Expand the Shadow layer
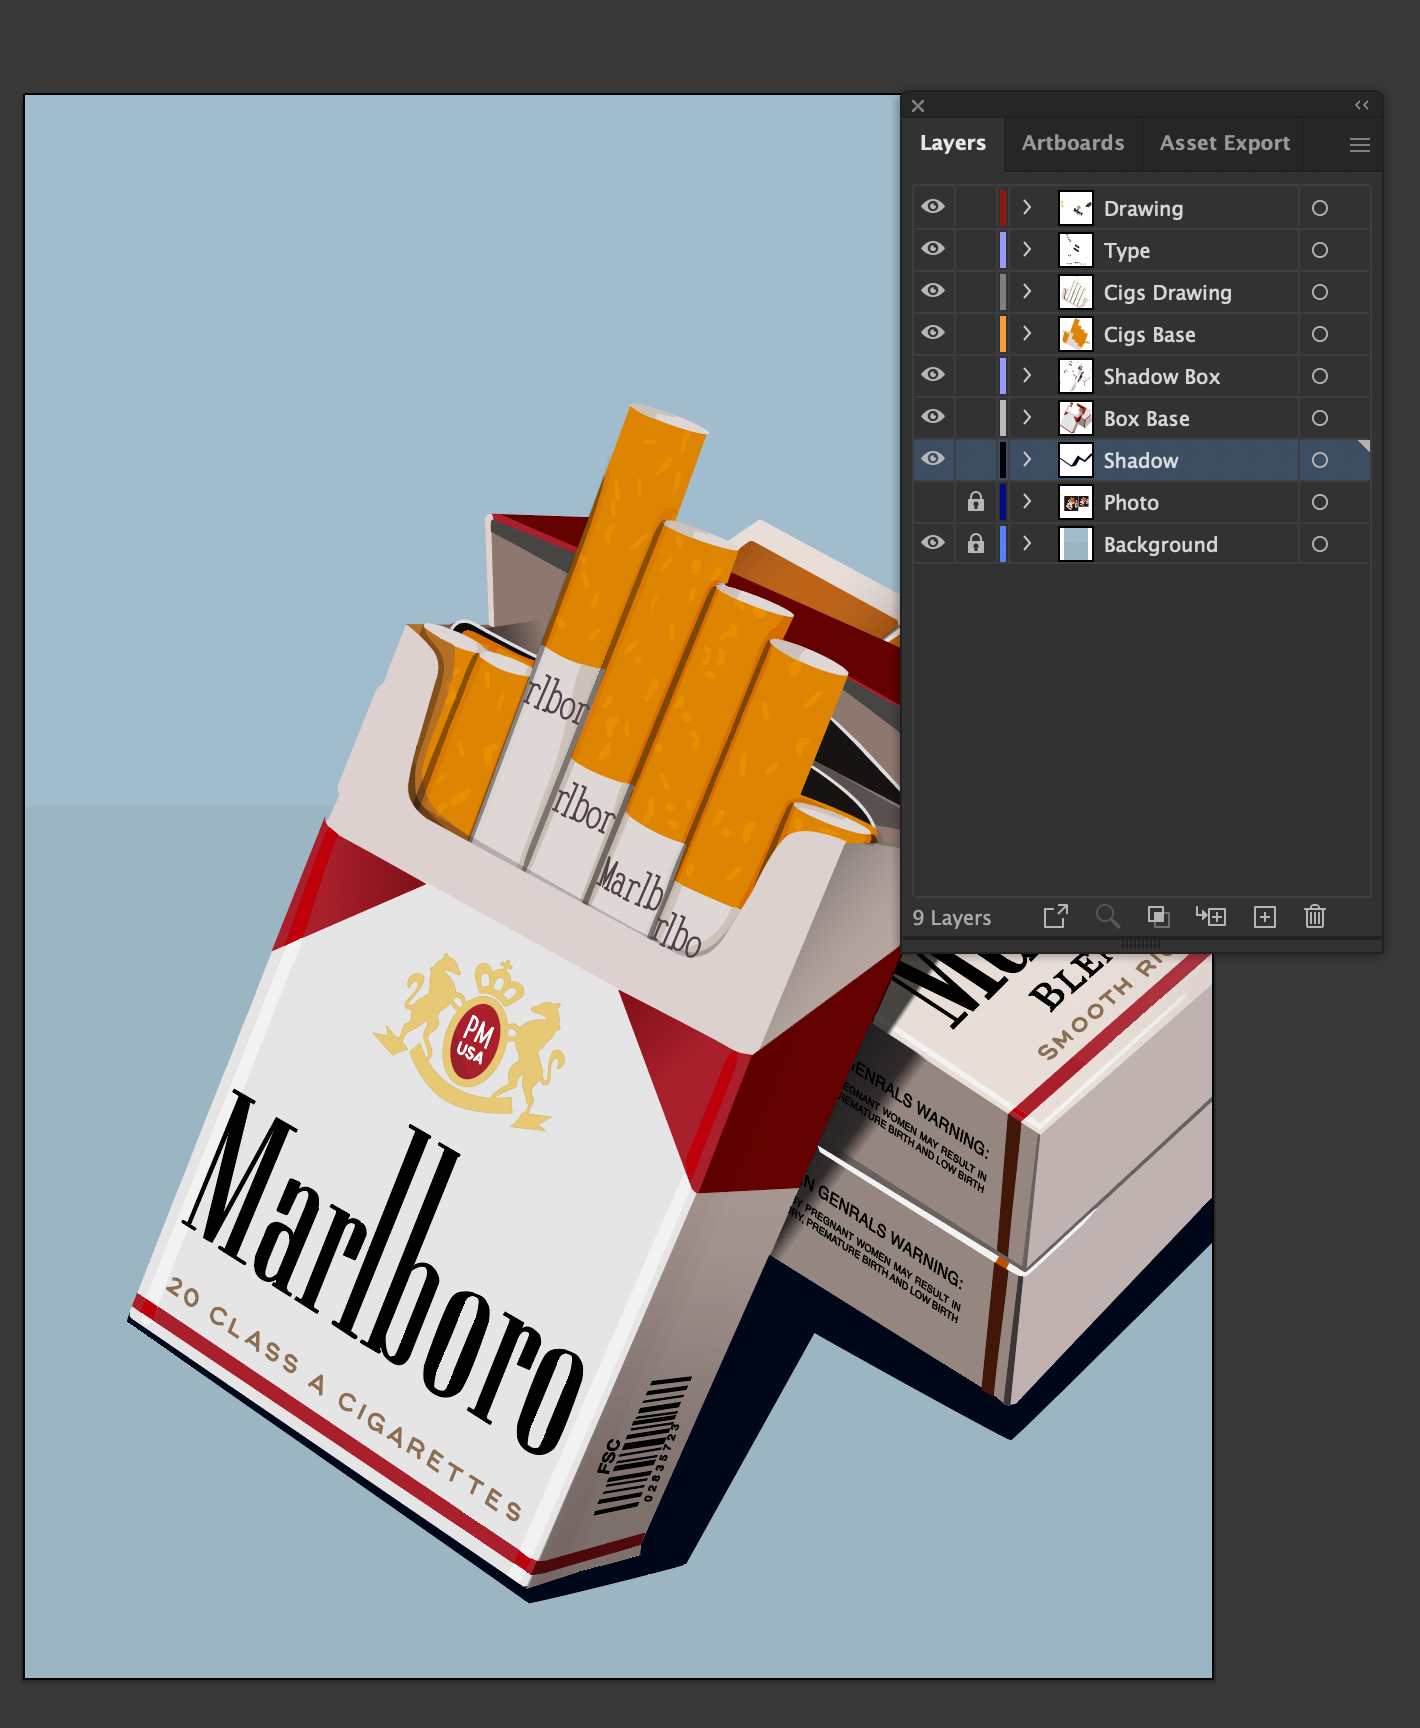The height and width of the screenshot is (1728, 1420). point(1027,459)
